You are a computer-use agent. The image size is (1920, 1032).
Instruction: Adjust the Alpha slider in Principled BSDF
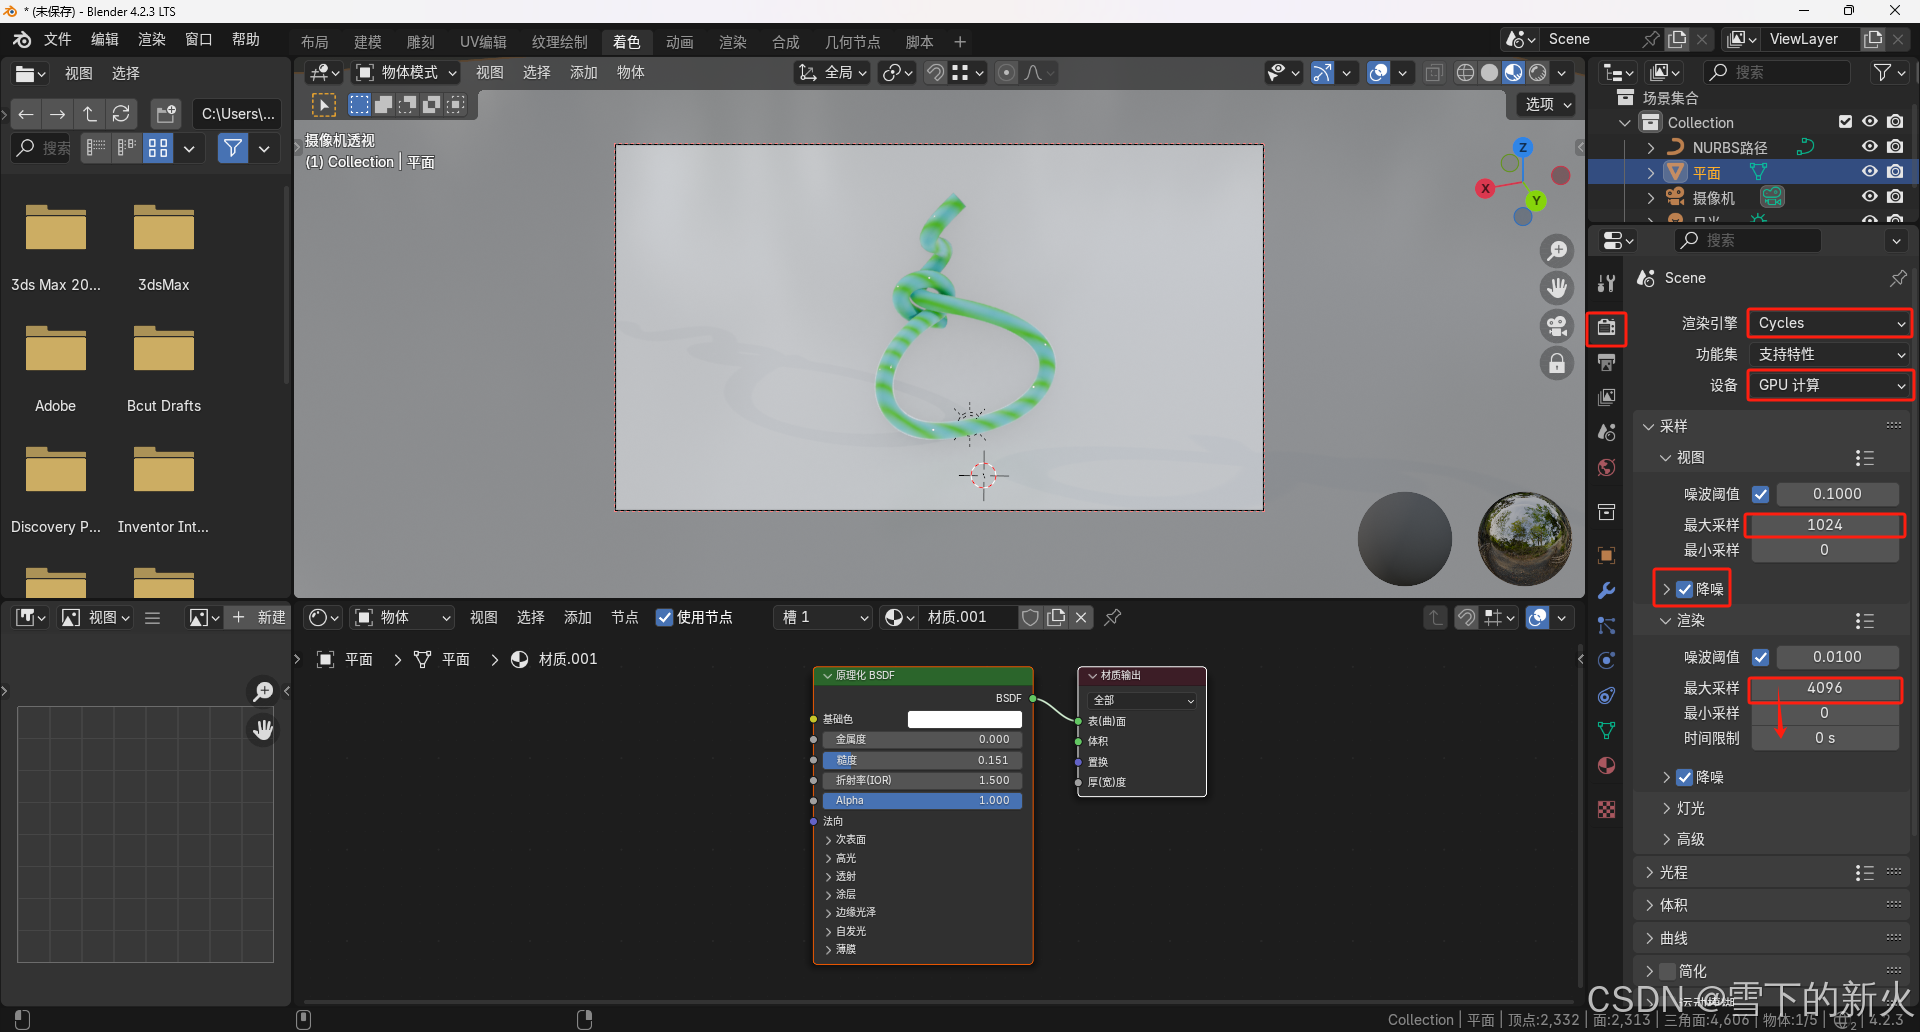point(922,800)
